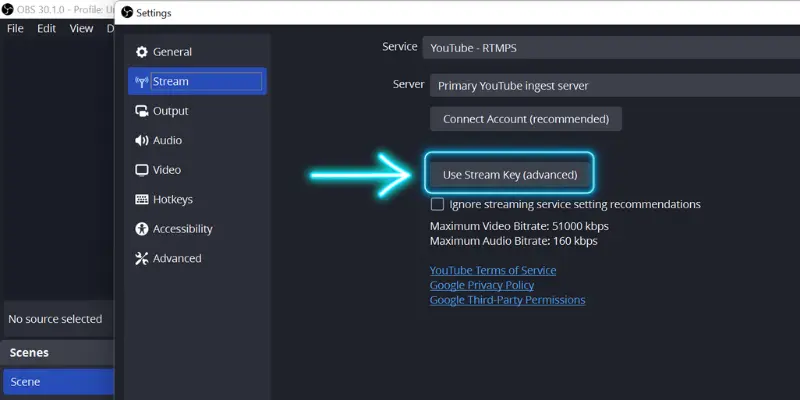Click Use Stream Key (advanced) button
The height and width of the screenshot is (400, 800).
[510, 175]
